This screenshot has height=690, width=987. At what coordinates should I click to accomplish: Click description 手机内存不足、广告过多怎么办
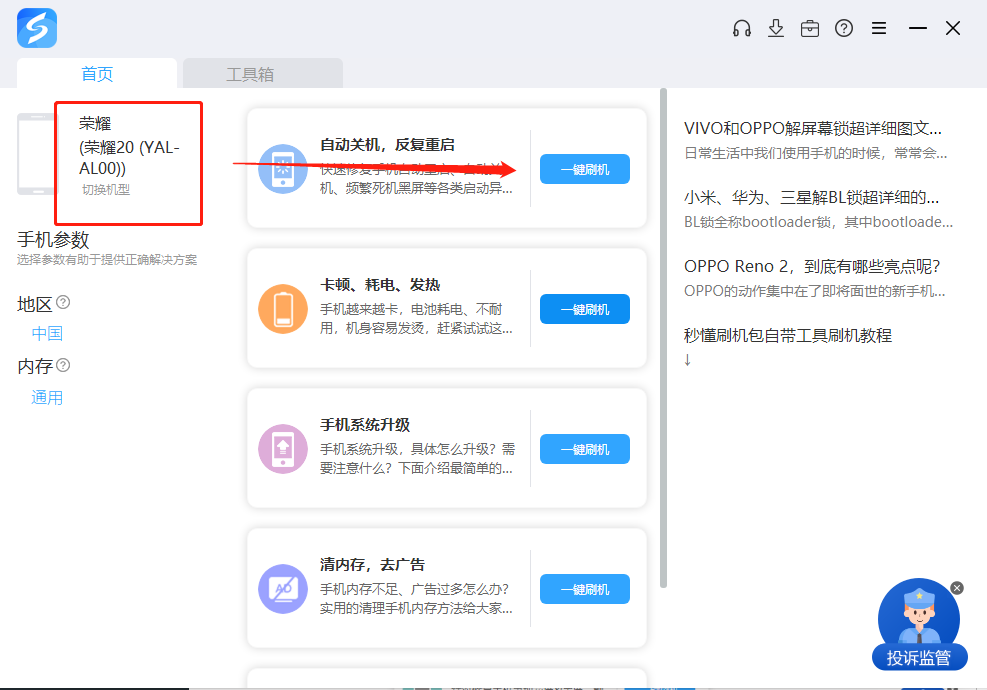click(x=416, y=598)
